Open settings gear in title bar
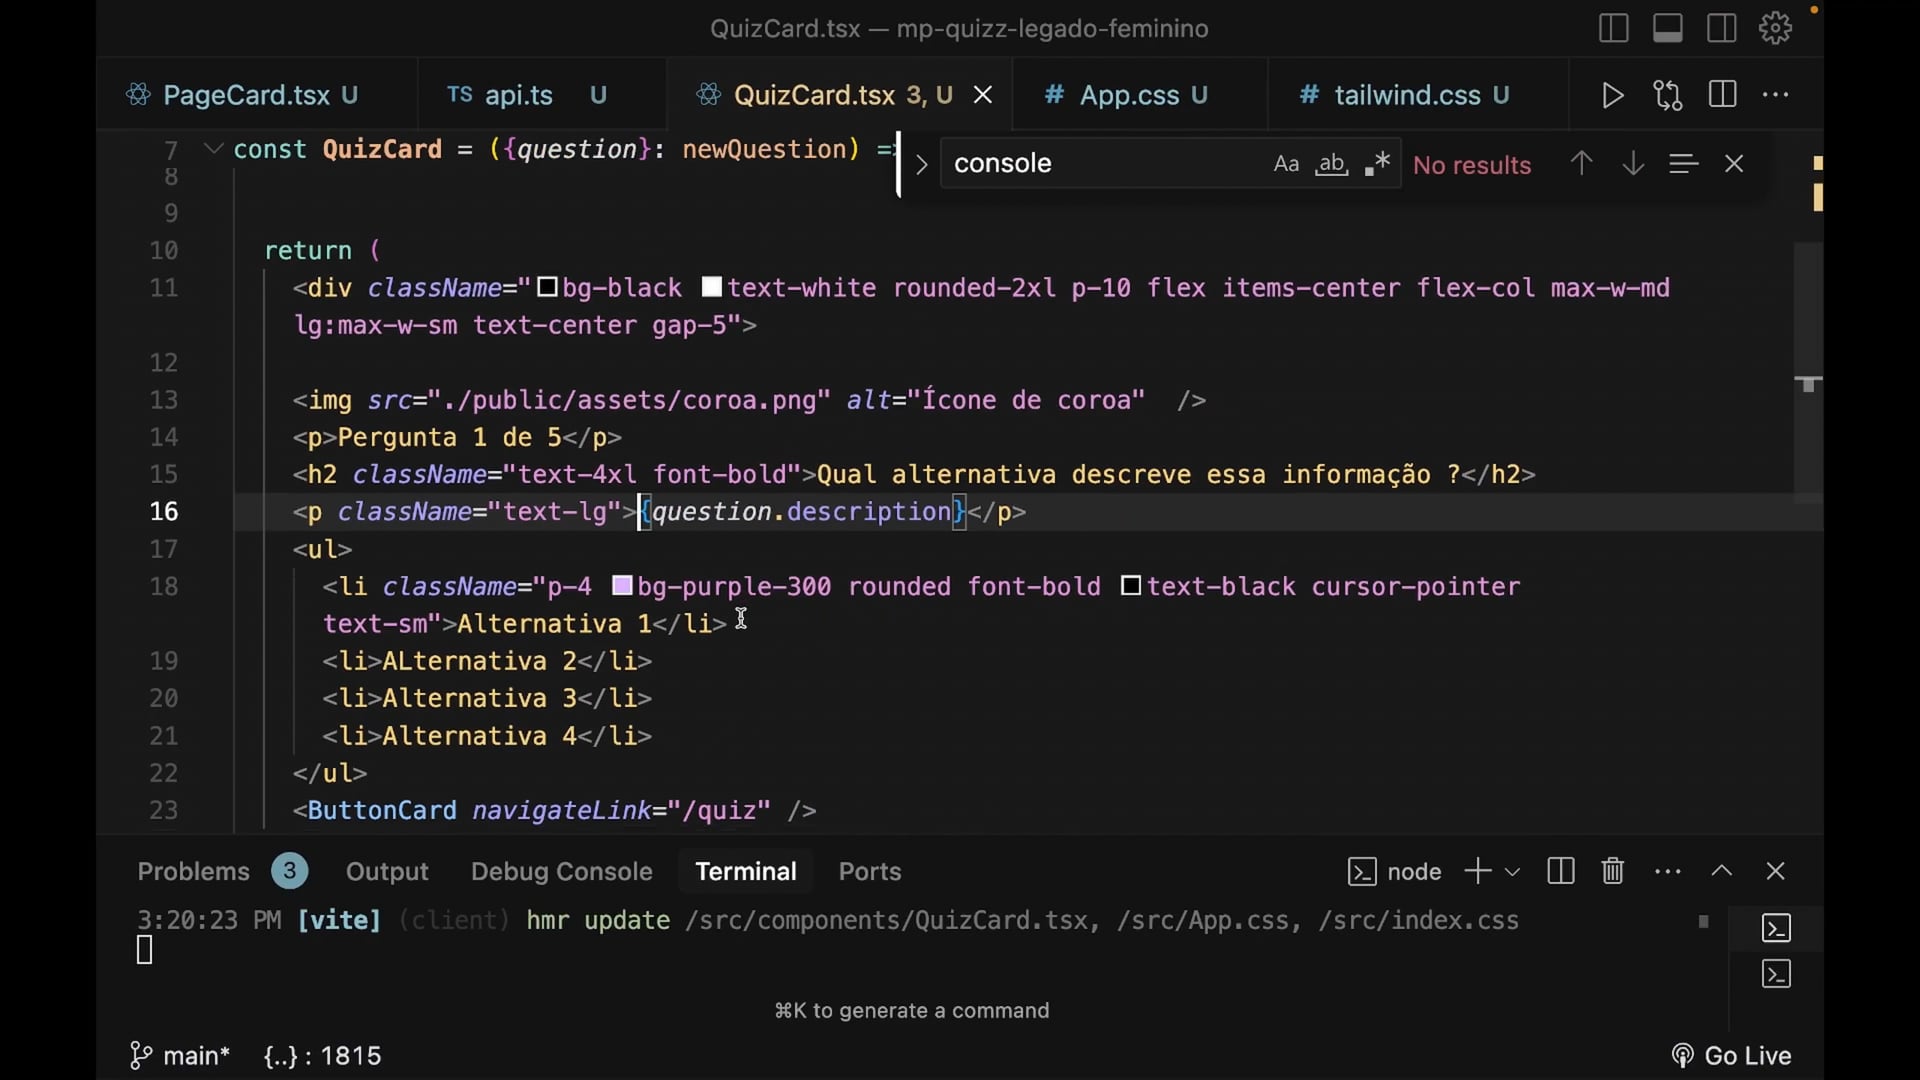The height and width of the screenshot is (1080, 1920). 1775,28
